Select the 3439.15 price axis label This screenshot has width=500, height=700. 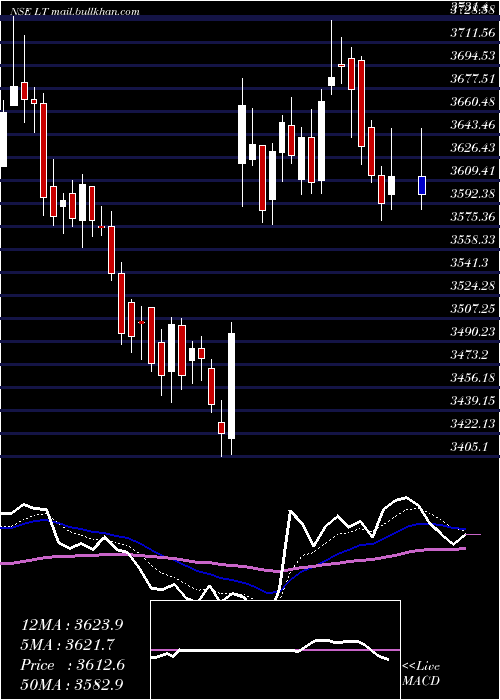coord(473,401)
